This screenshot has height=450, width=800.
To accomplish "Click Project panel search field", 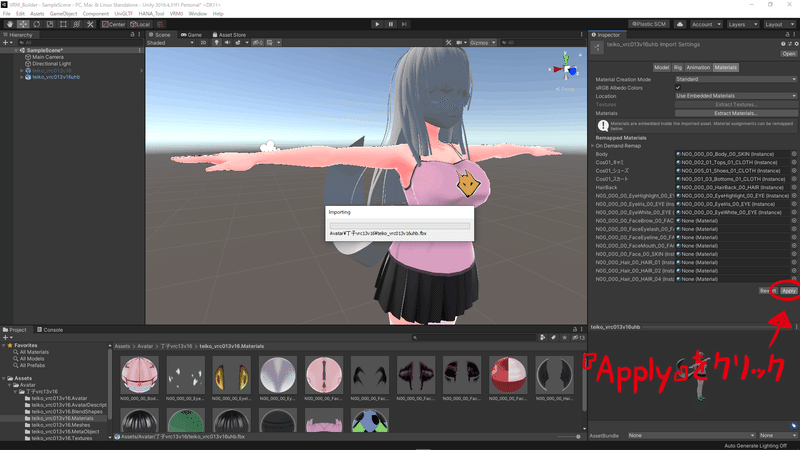I will (473, 337).
